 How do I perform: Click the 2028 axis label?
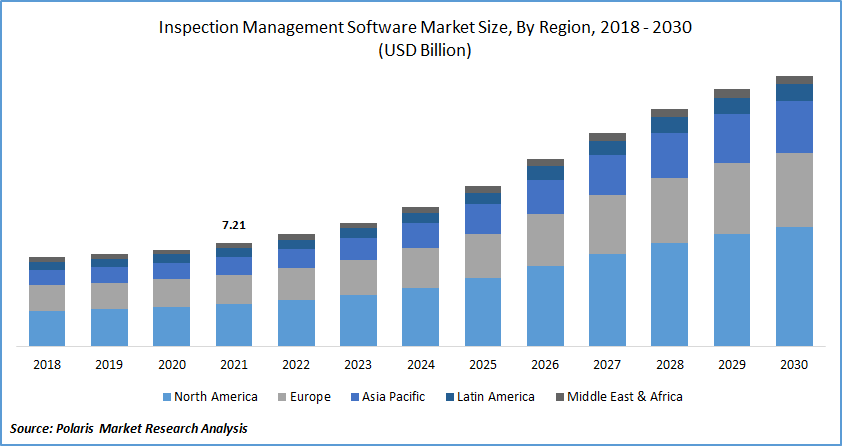pyautogui.click(x=670, y=365)
